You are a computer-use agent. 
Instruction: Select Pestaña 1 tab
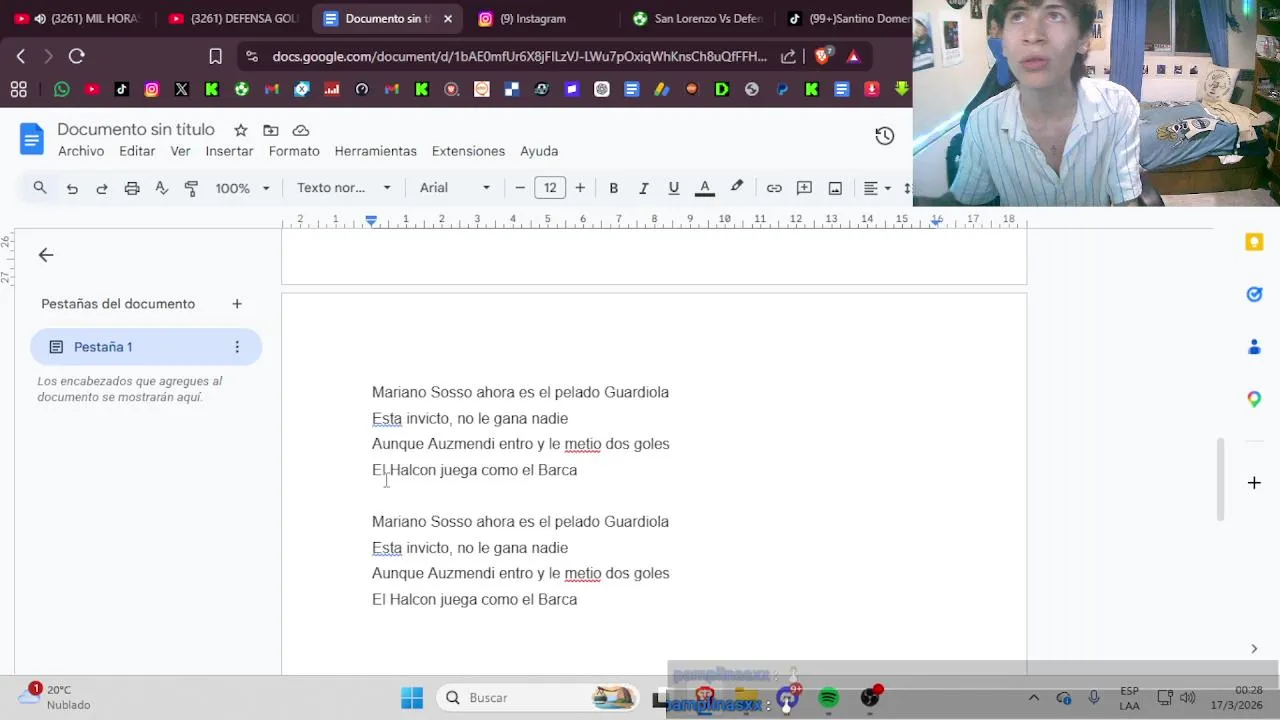146,347
